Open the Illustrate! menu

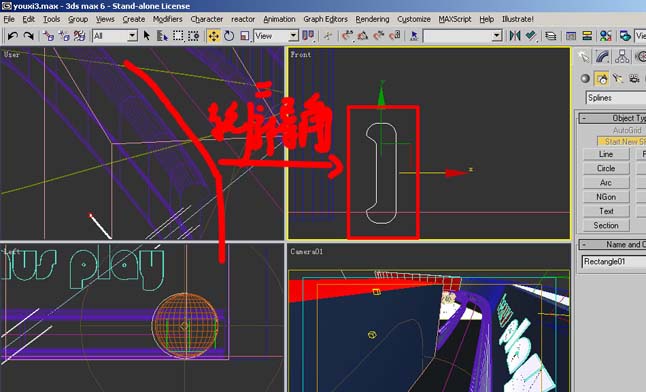click(x=518, y=19)
